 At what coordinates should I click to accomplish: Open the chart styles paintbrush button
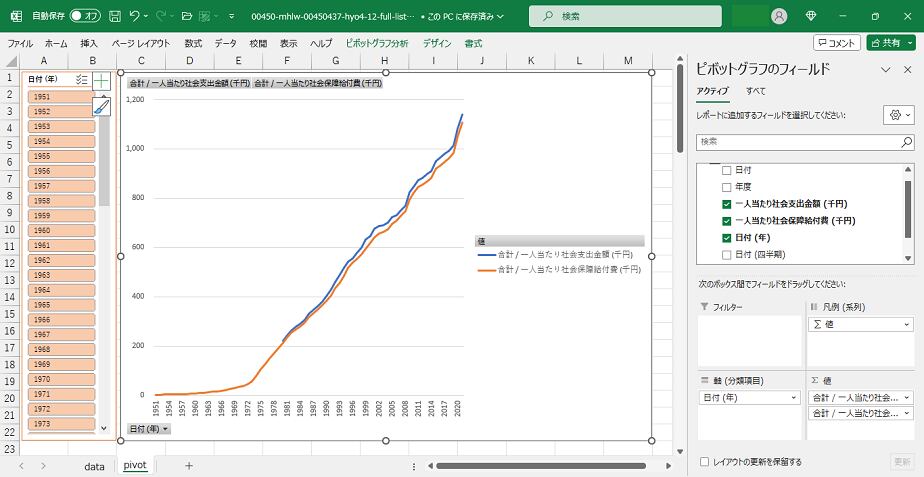(101, 106)
